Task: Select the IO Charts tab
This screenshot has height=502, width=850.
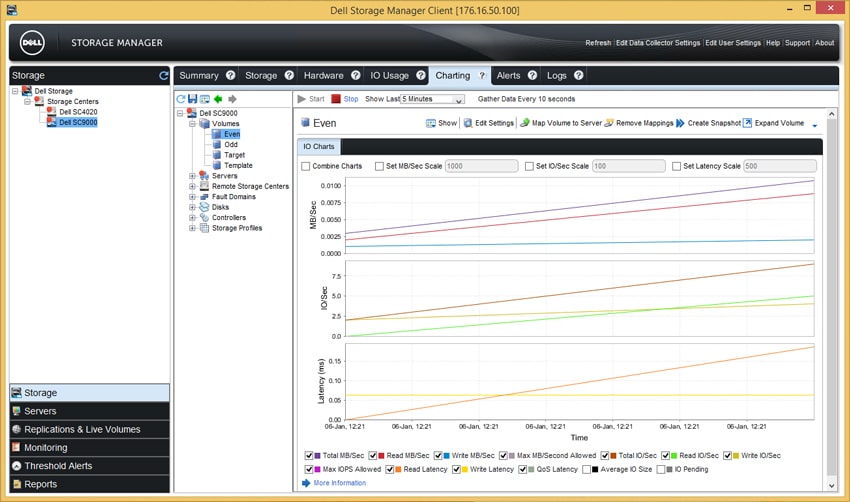Action: tap(319, 146)
